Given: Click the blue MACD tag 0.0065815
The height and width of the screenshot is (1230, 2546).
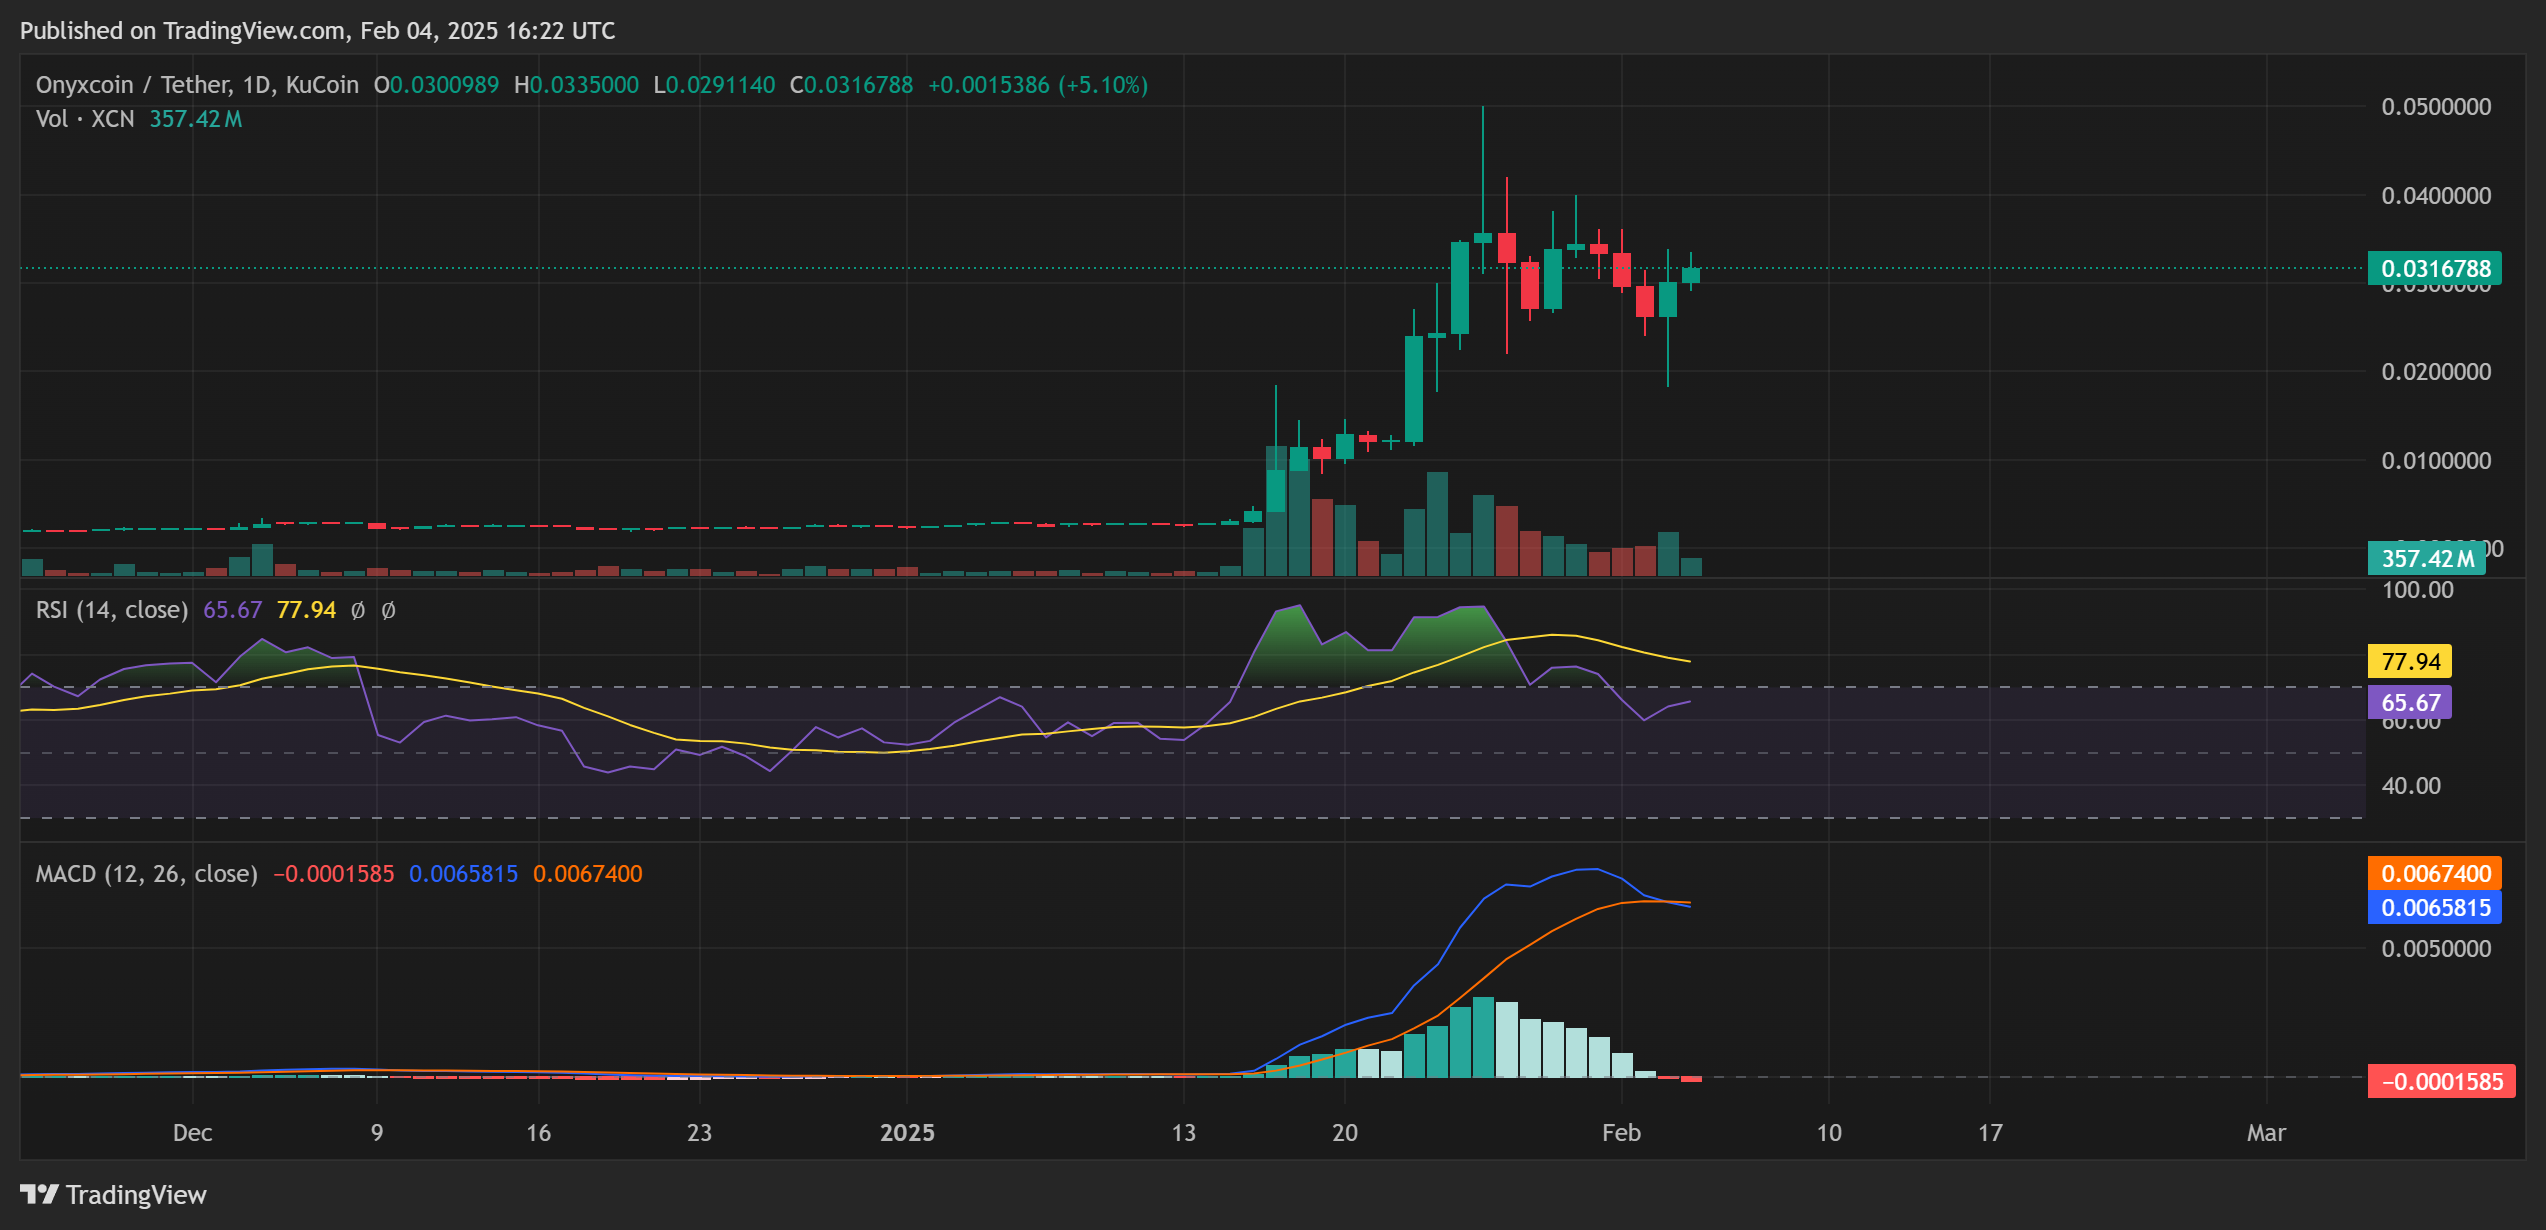Looking at the screenshot, I should tap(2435, 907).
